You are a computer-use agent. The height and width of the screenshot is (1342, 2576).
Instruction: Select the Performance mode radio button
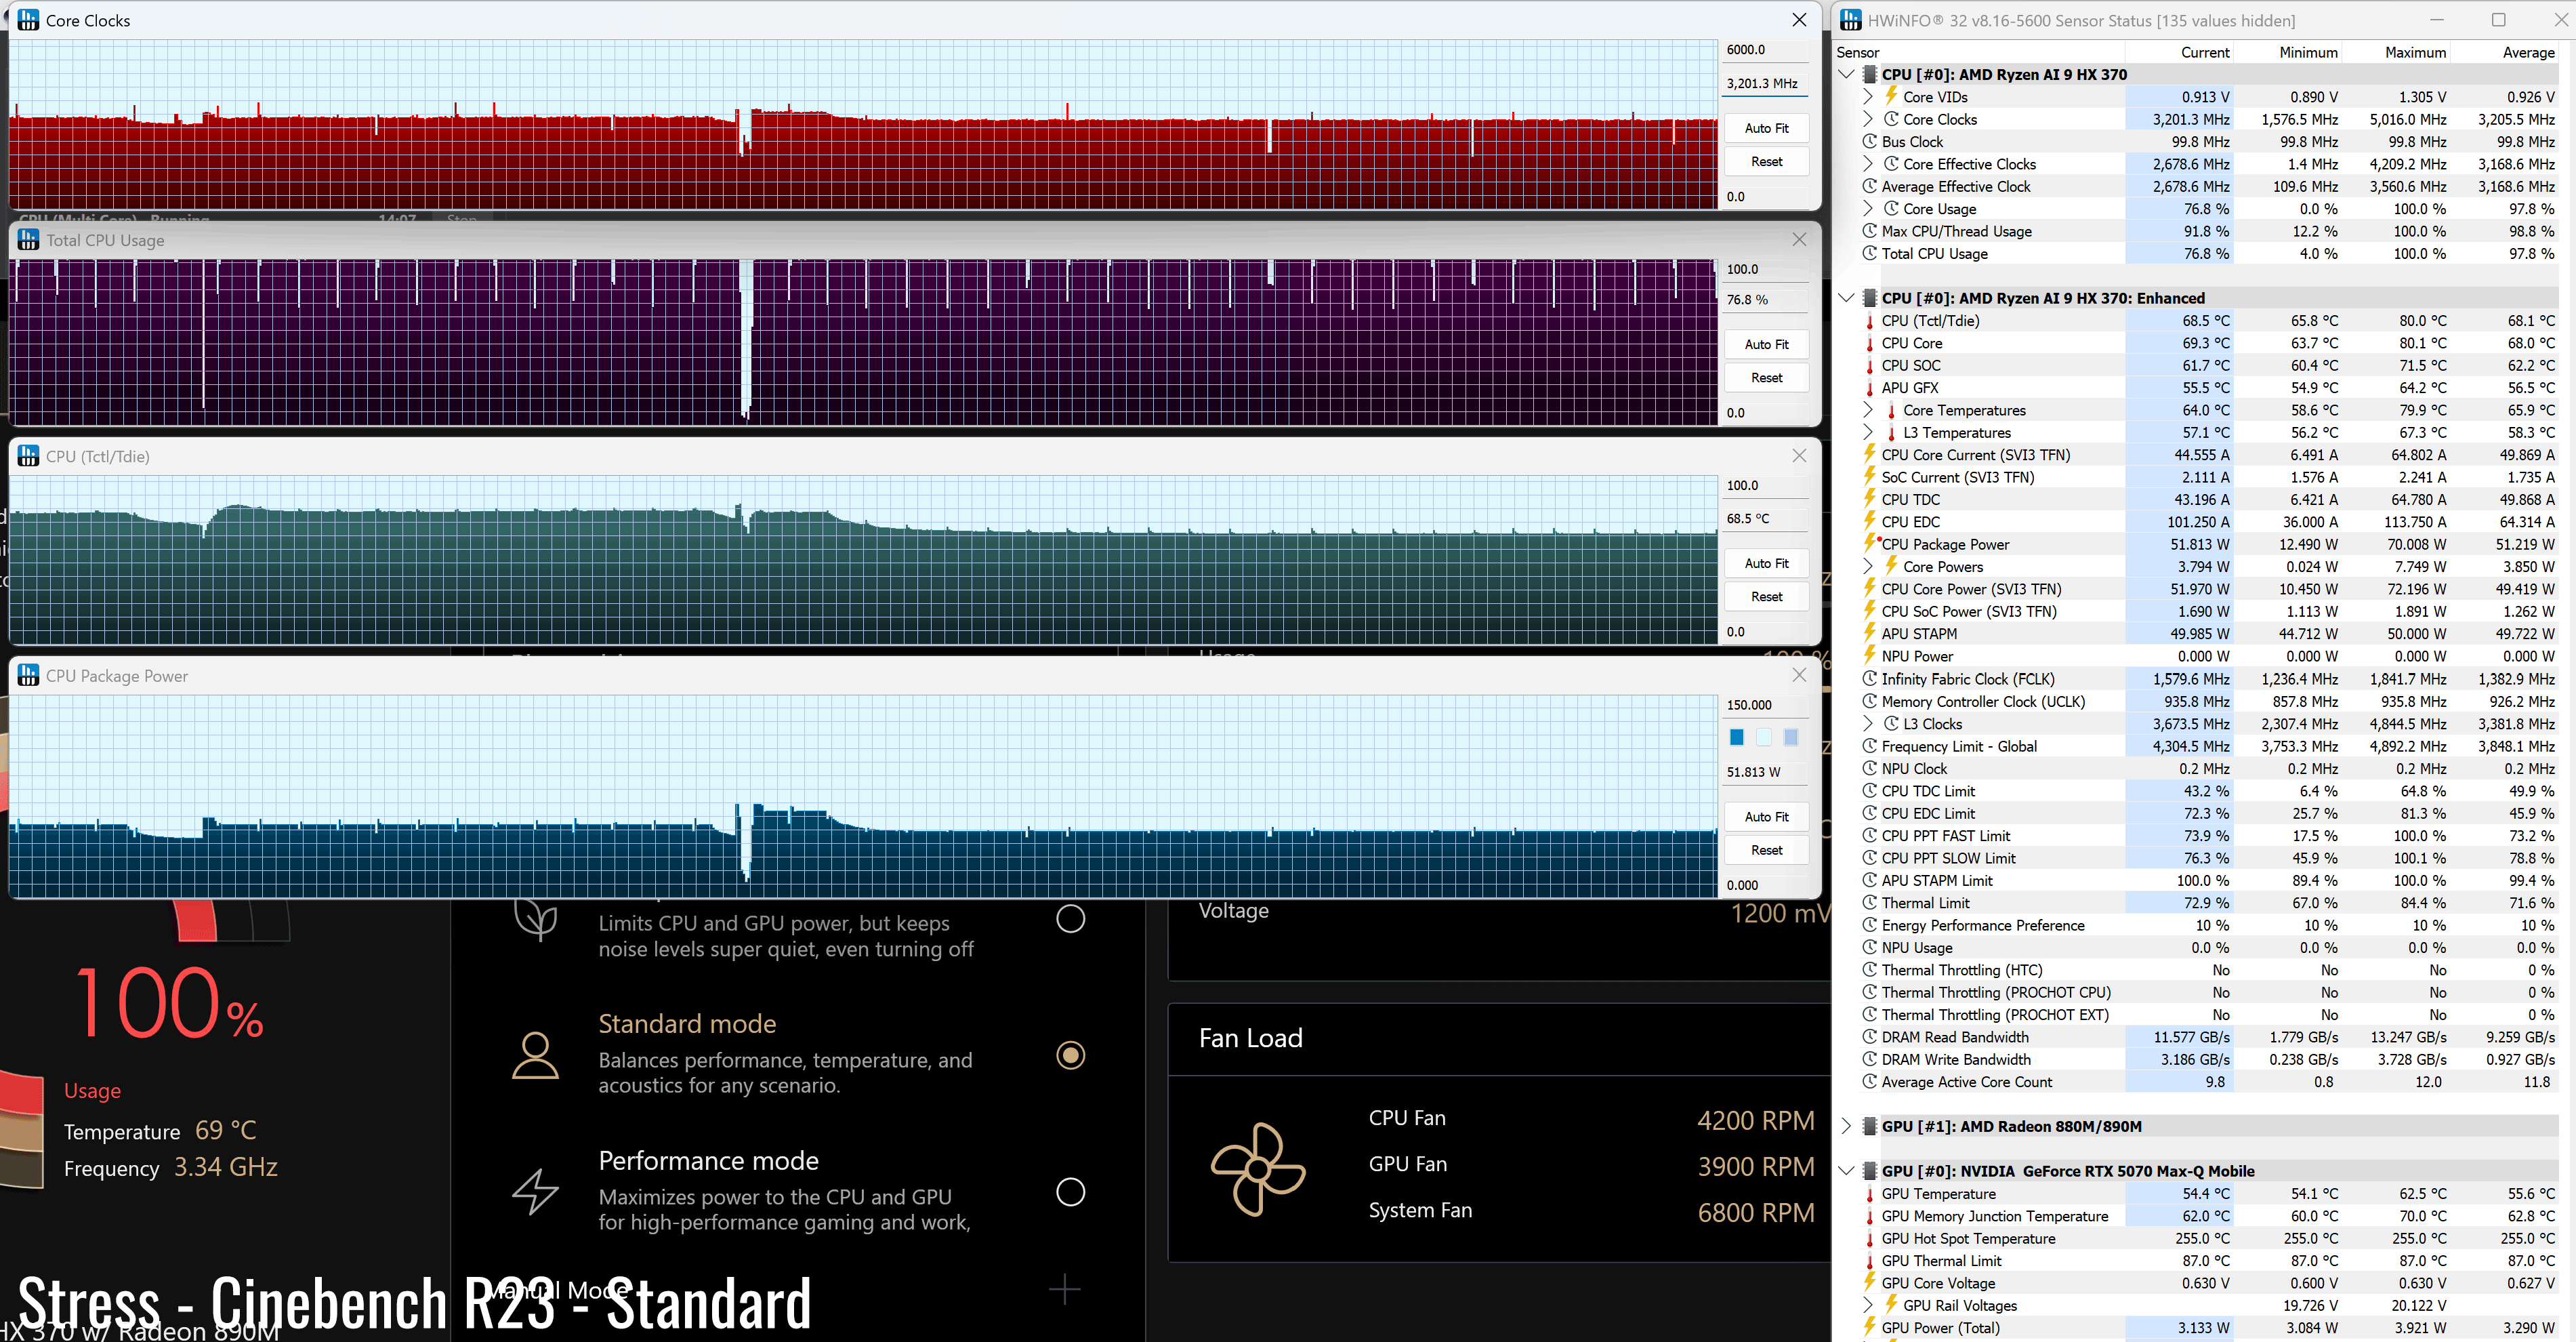1070,1192
